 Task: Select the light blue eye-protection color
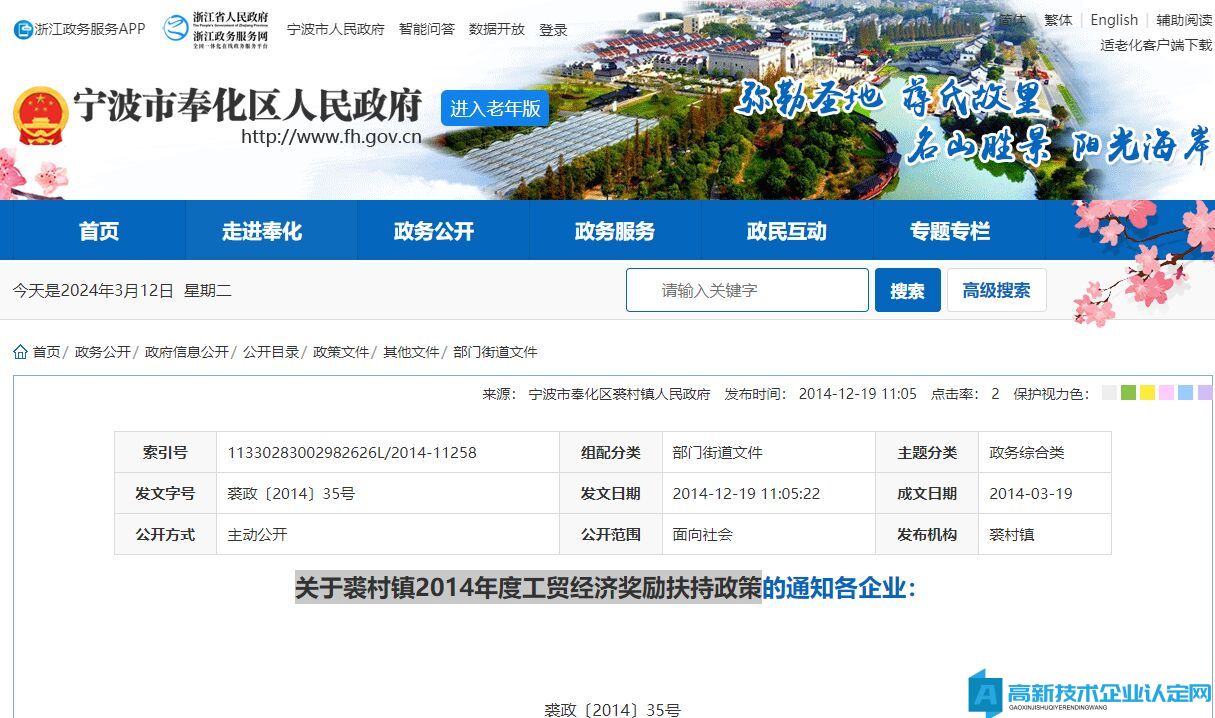[x=1185, y=393]
